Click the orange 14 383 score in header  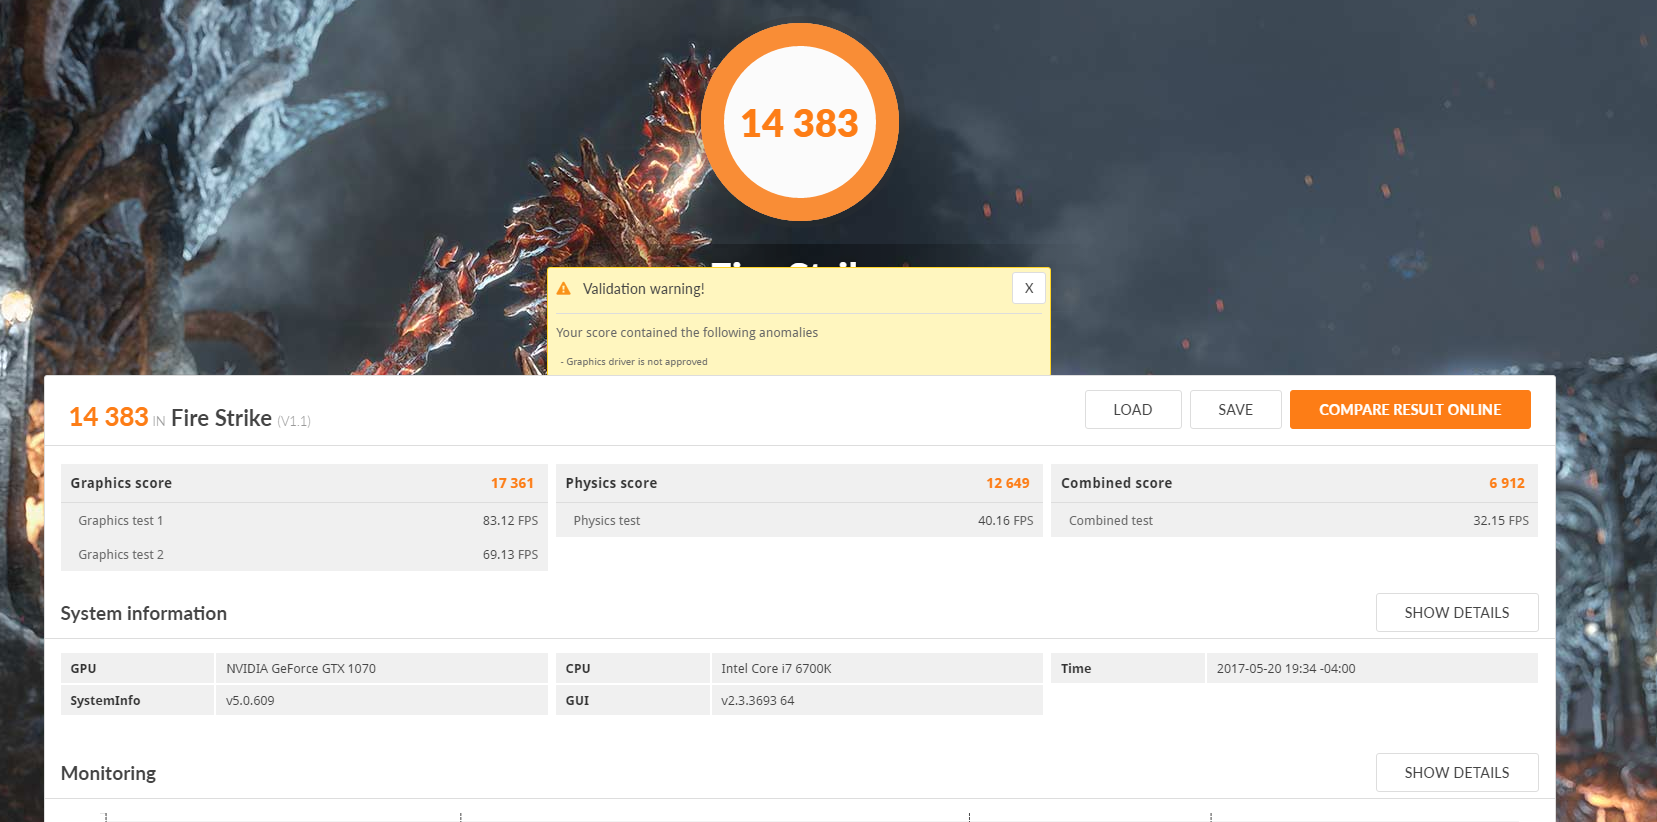(x=109, y=417)
